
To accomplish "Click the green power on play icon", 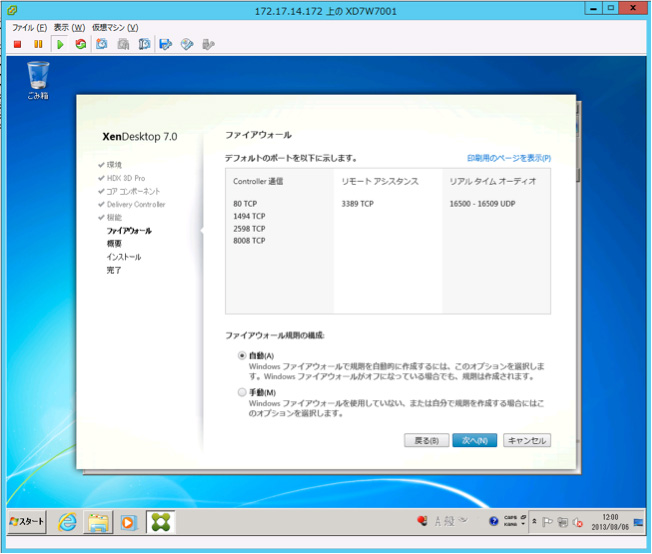I will pyautogui.click(x=60, y=44).
